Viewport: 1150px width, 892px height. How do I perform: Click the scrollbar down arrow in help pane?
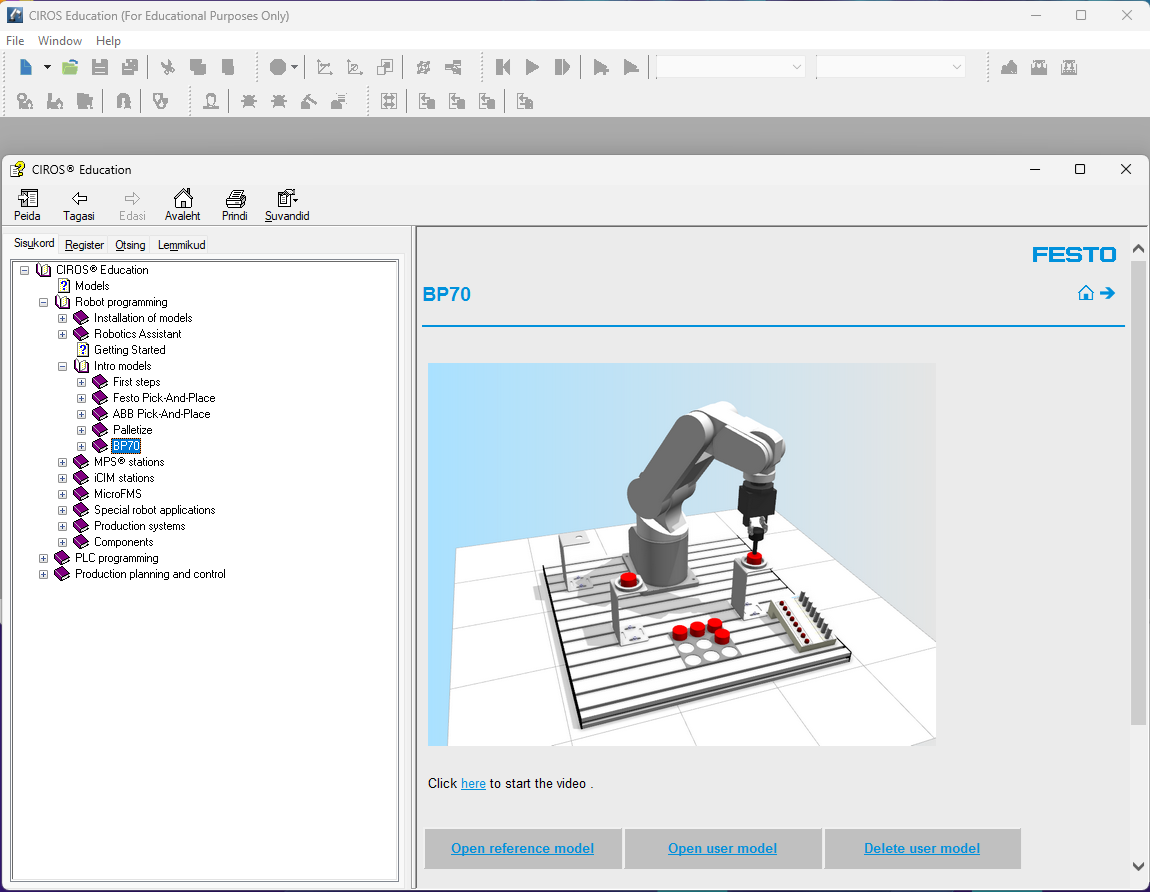coord(1138,866)
